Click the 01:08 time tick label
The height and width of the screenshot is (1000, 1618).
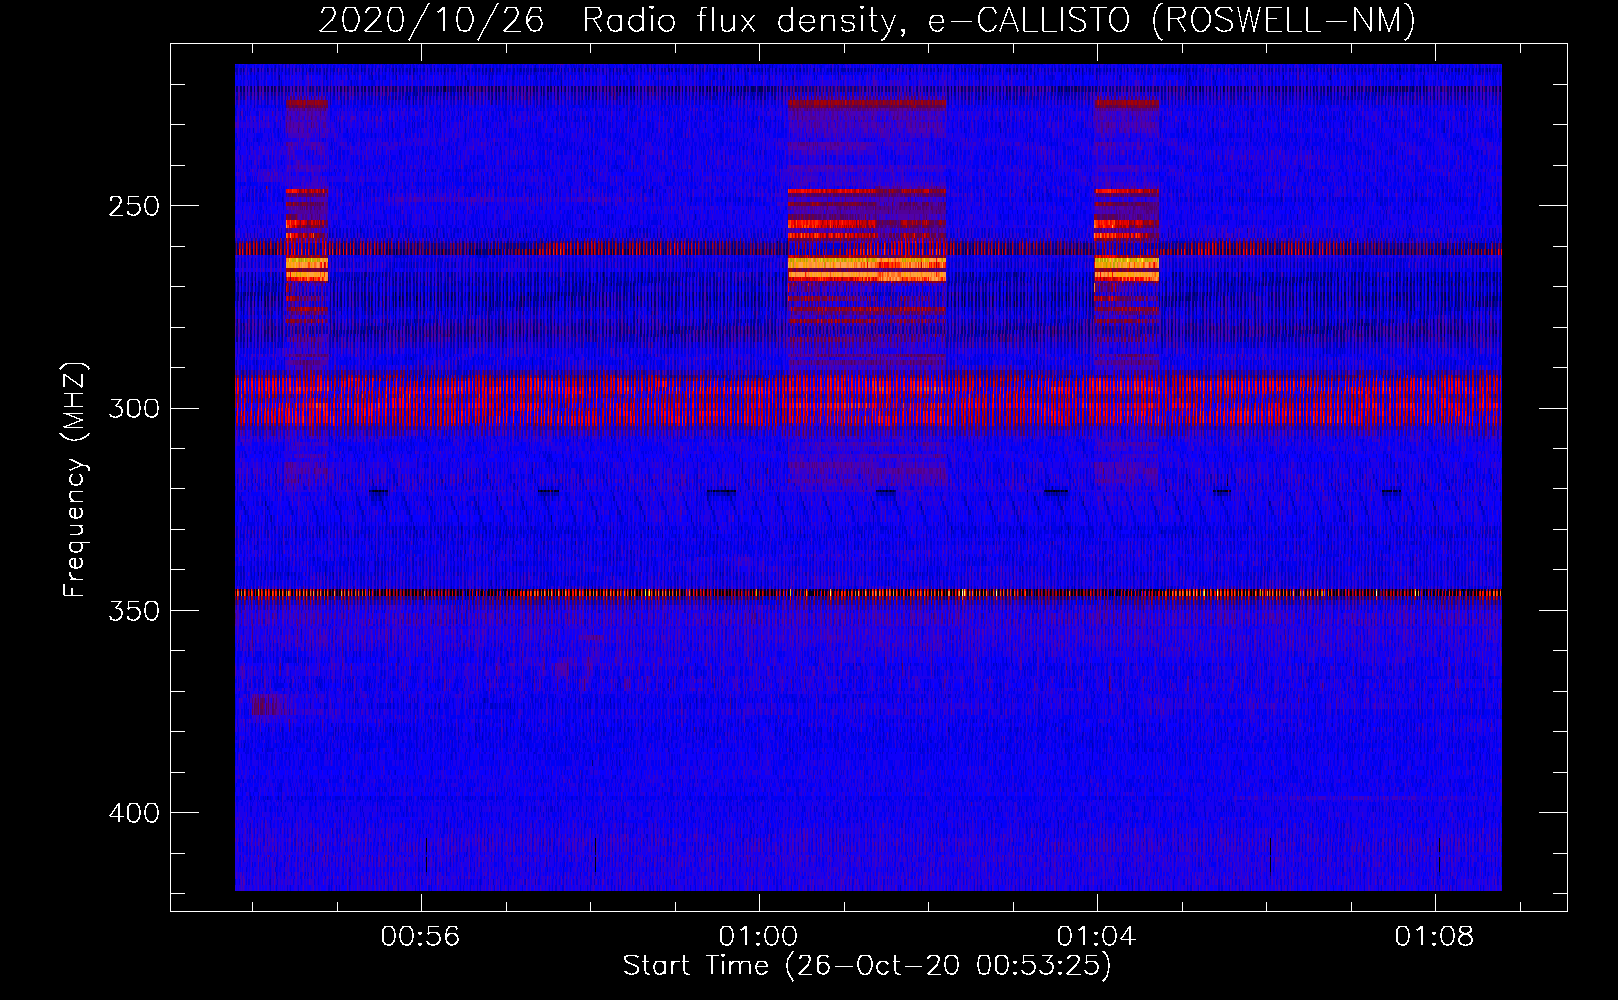click(x=1435, y=936)
